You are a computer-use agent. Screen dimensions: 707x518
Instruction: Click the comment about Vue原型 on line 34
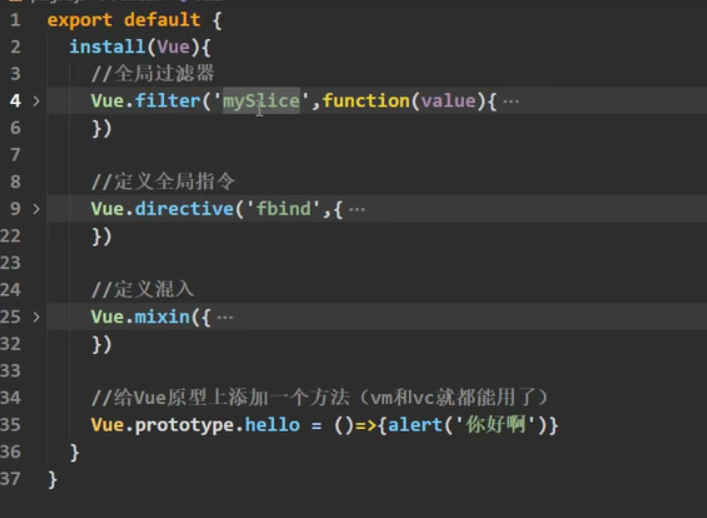point(319,398)
